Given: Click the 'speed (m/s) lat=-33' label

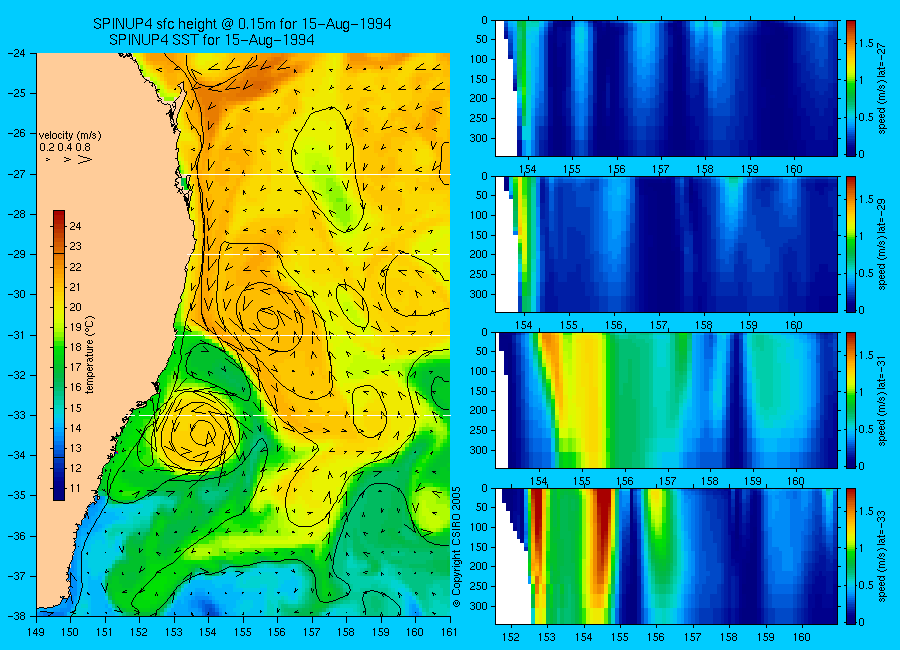Looking at the screenshot, I should tap(883, 556).
